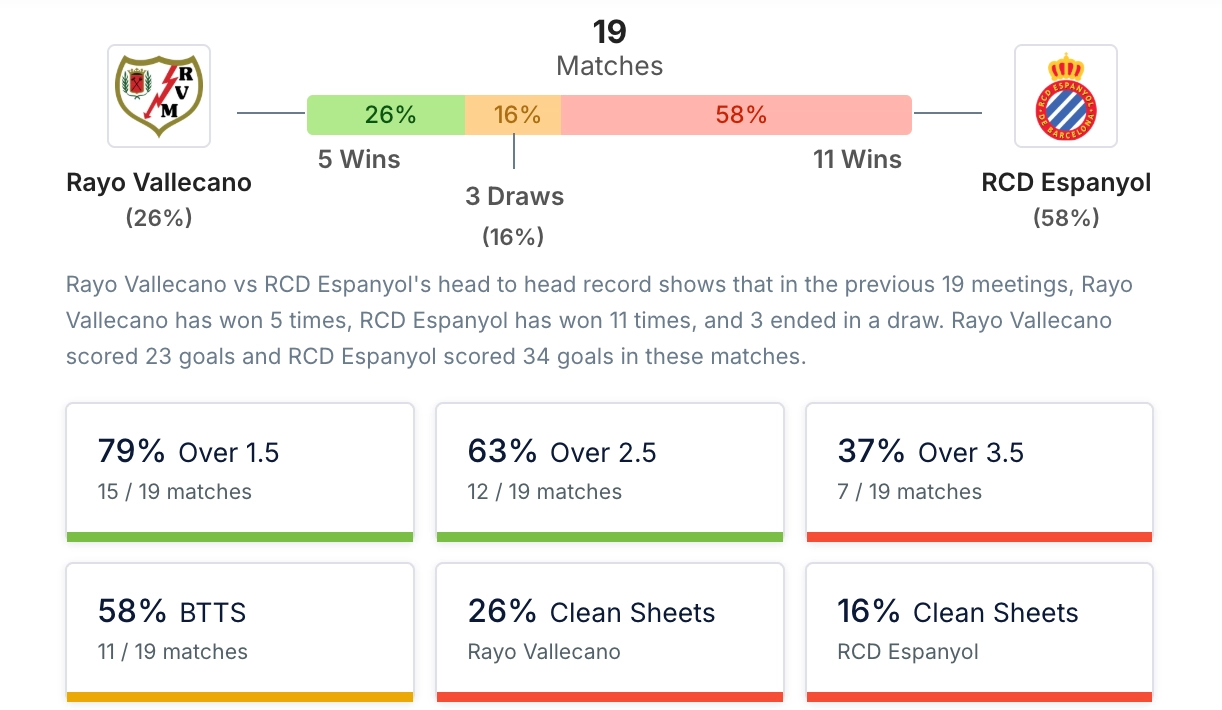This screenshot has height=710, width=1222.
Task: Click the green 26% wins bar segment
Action: tap(386, 115)
